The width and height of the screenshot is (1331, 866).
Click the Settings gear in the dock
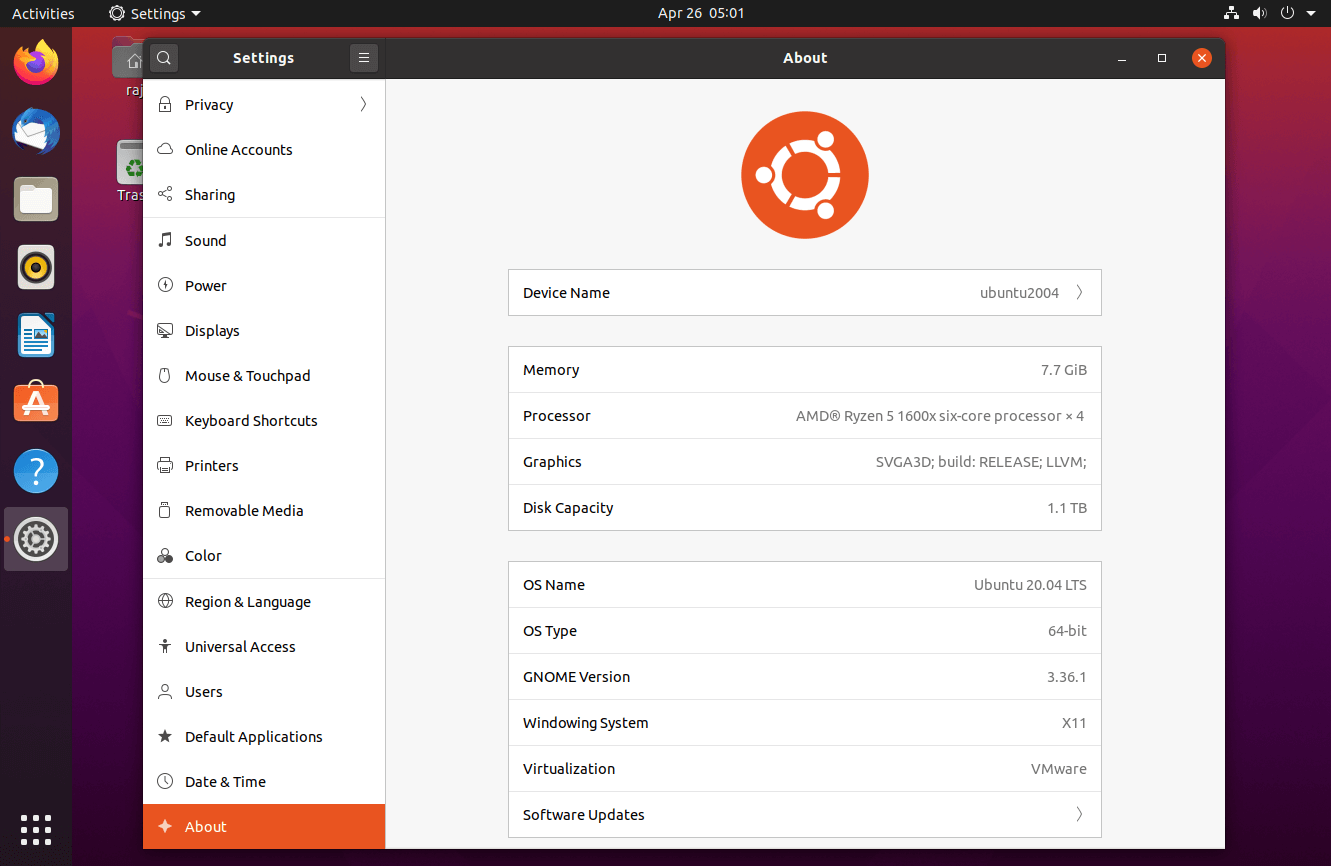36,539
